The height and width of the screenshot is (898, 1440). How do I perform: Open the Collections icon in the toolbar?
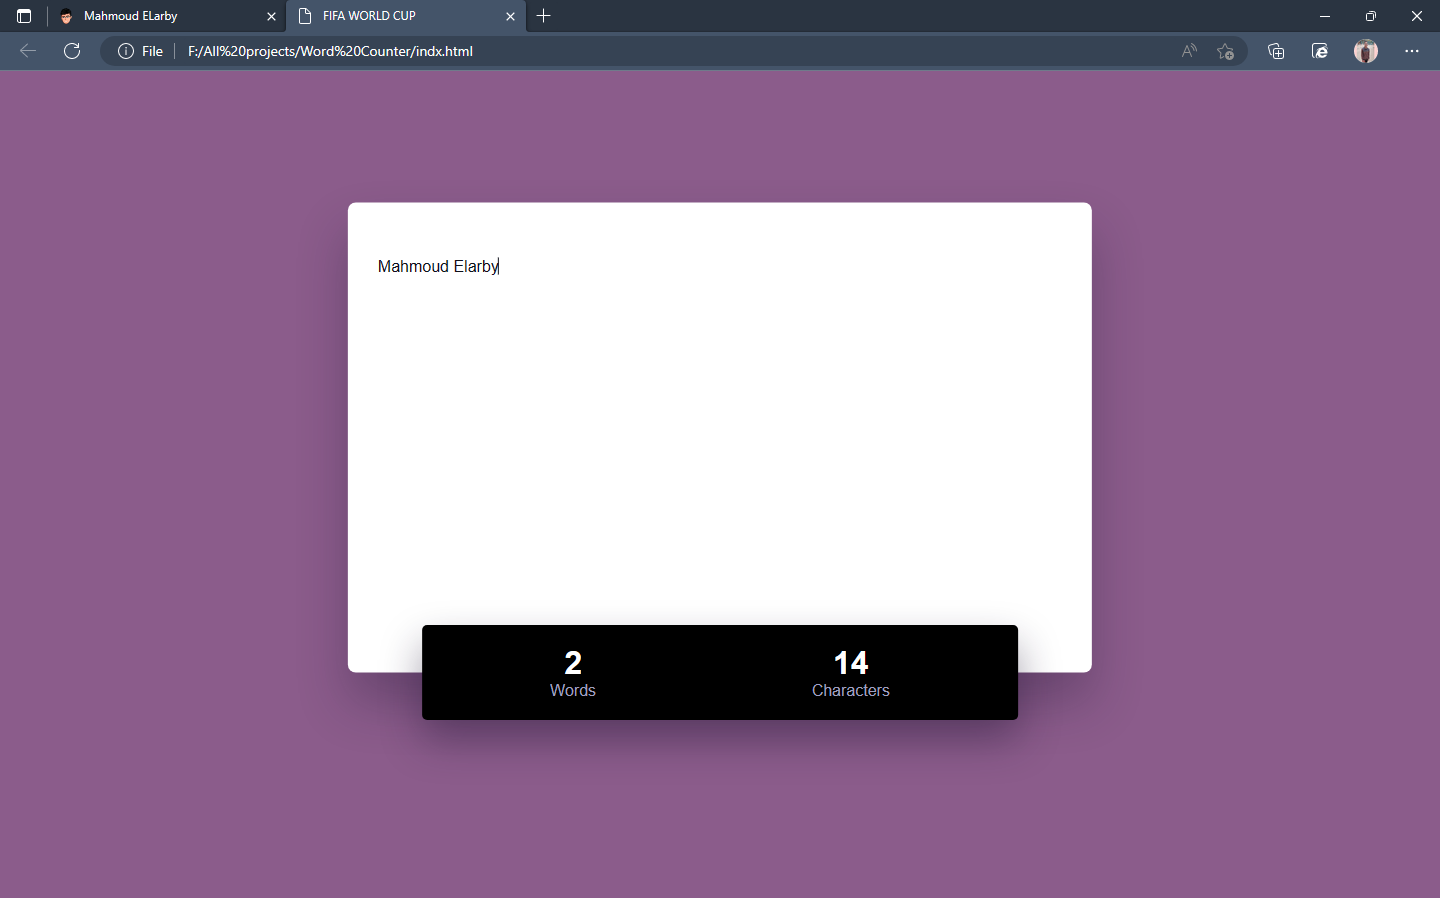coord(1275,51)
